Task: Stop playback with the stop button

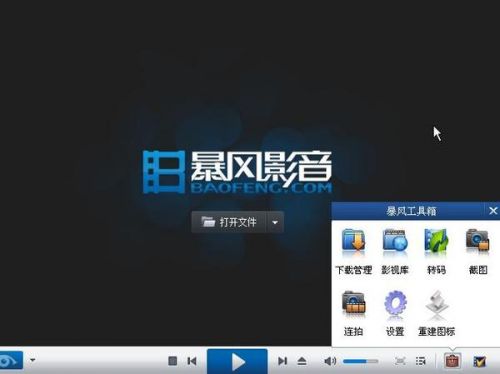Action: (x=173, y=361)
